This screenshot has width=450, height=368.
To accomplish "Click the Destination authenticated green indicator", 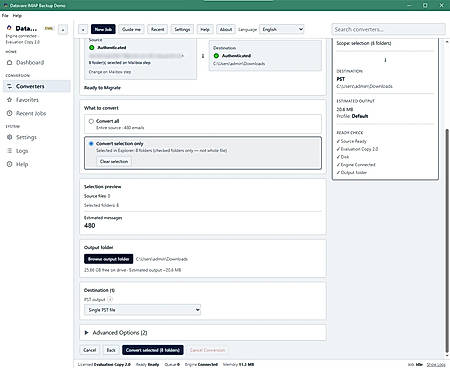I will [x=216, y=56].
